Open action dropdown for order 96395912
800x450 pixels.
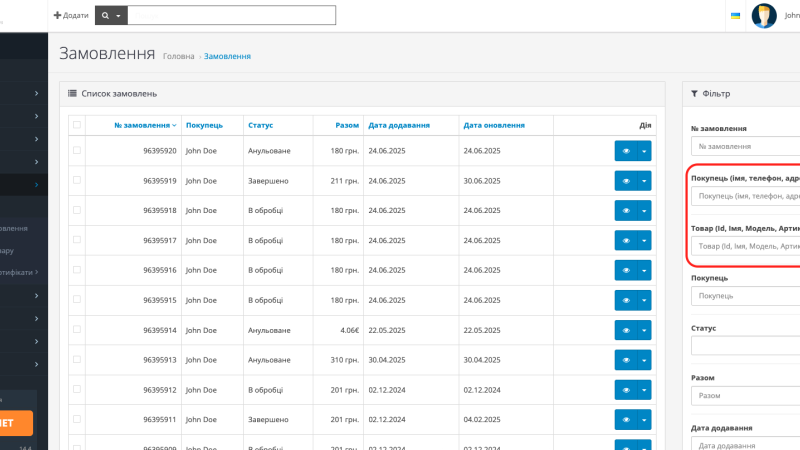pyautogui.click(x=644, y=390)
